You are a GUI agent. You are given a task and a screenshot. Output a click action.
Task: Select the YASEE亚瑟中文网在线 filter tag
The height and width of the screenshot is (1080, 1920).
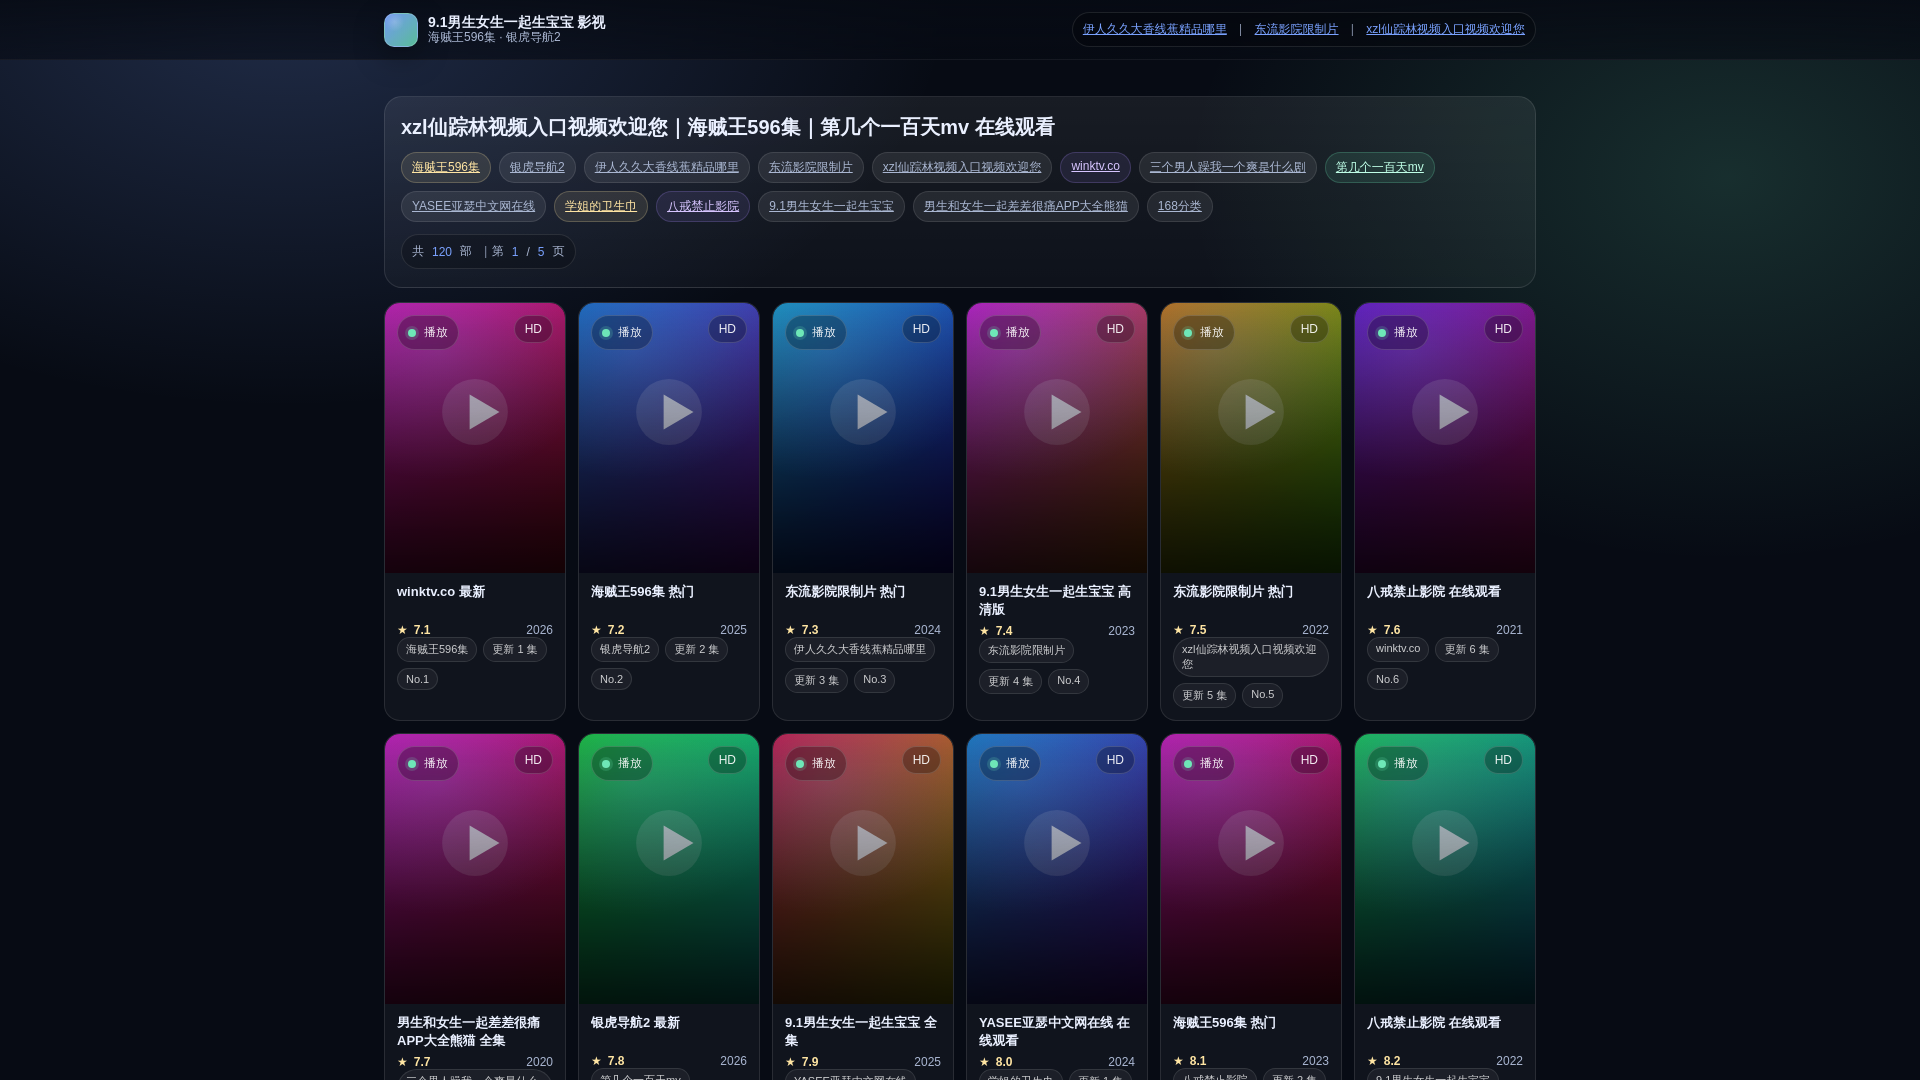click(473, 207)
